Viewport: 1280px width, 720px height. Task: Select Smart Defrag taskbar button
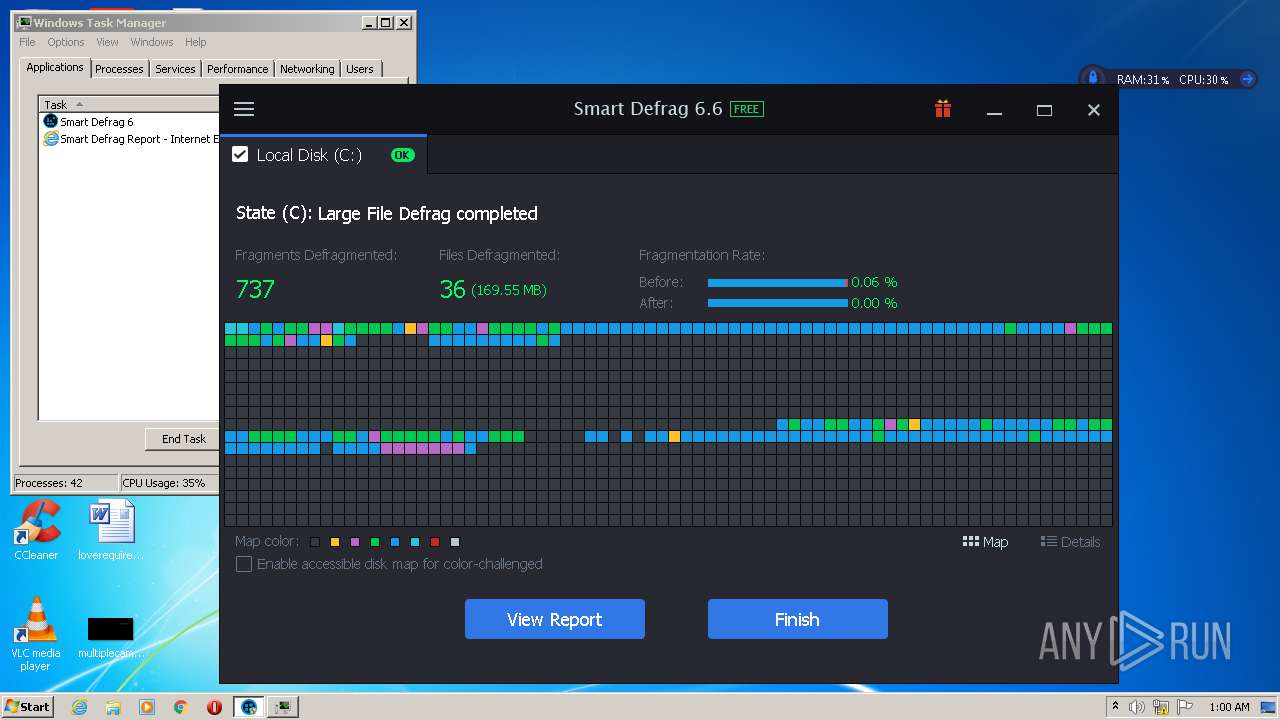click(249, 707)
